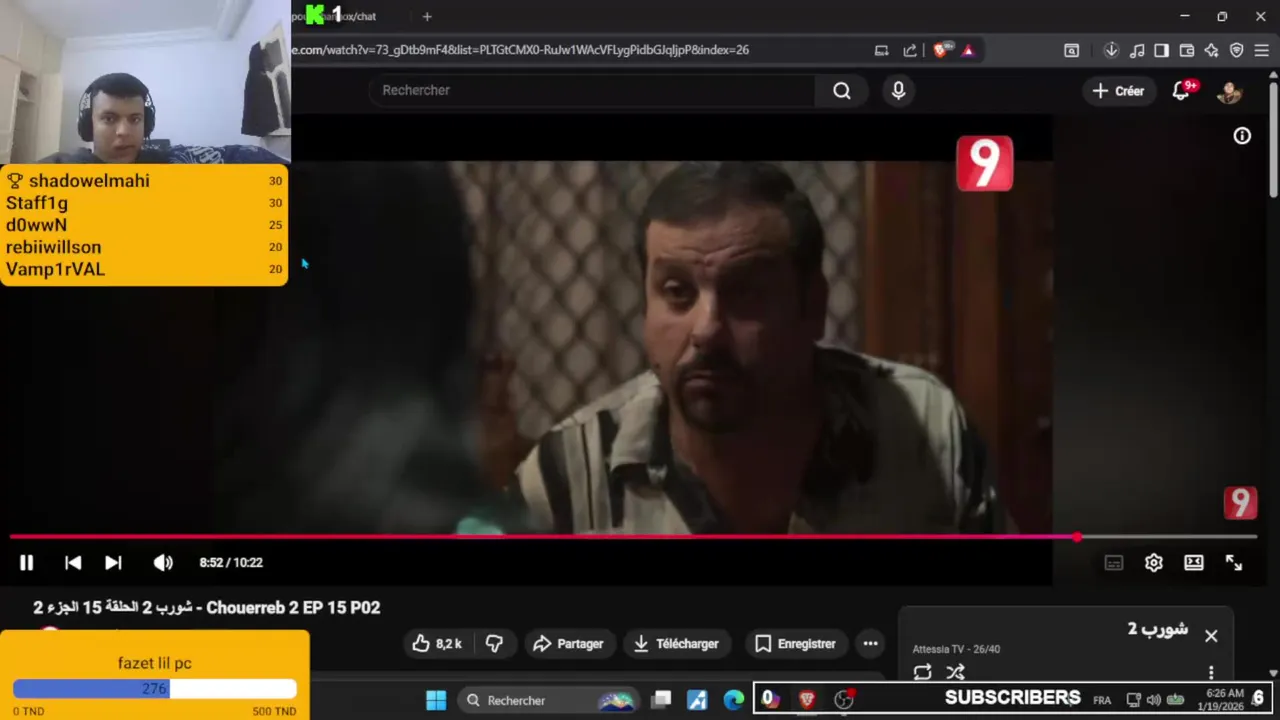Open the Brave Wallet icon

tap(1187, 50)
